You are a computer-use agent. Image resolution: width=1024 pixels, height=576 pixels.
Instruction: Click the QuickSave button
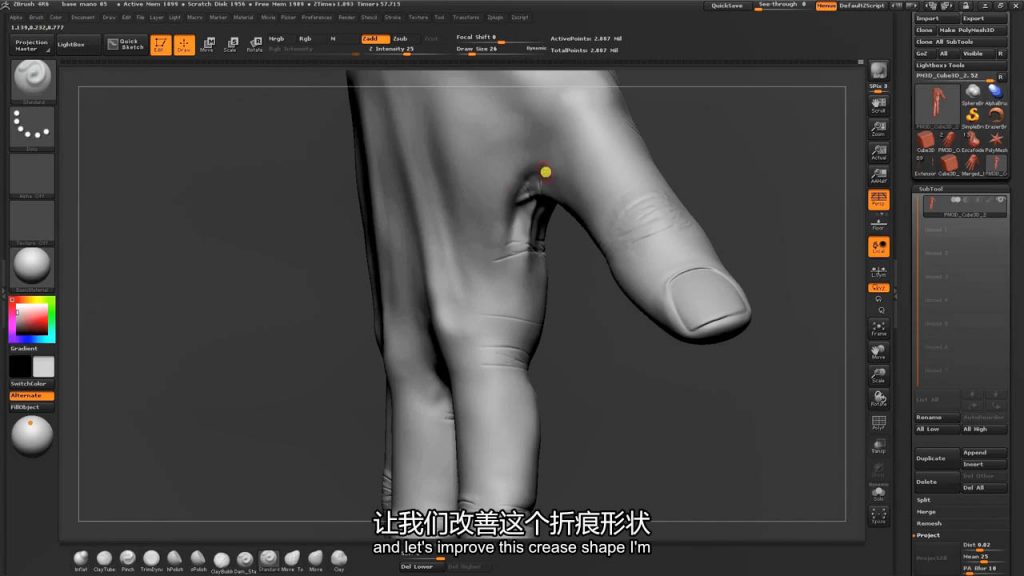pyautogui.click(x=726, y=5)
